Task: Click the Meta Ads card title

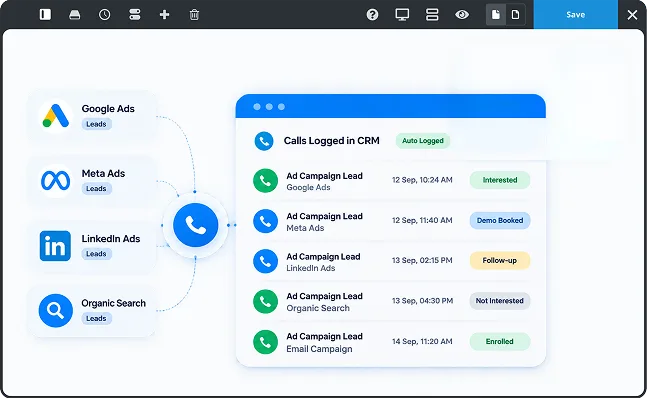Action: click(103, 173)
